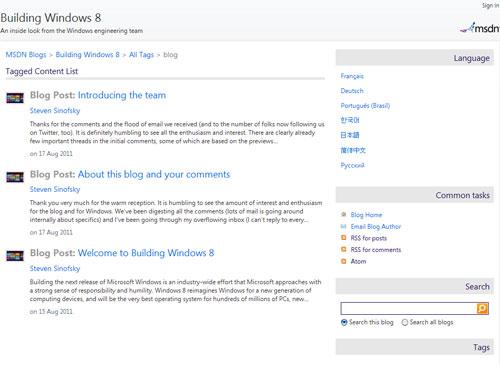Image resolution: width=500 pixels, height=365 pixels.
Task: Click the RSS for comments feed icon
Action: pyautogui.click(x=343, y=249)
